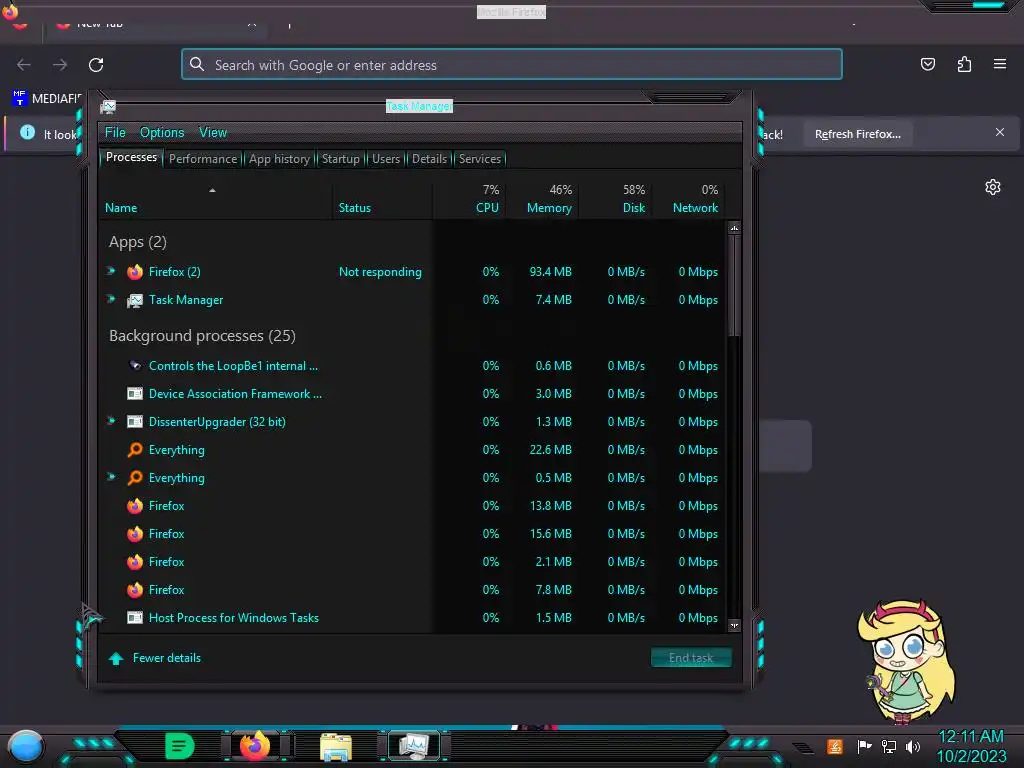
Task: Click the End task button
Action: (691, 658)
